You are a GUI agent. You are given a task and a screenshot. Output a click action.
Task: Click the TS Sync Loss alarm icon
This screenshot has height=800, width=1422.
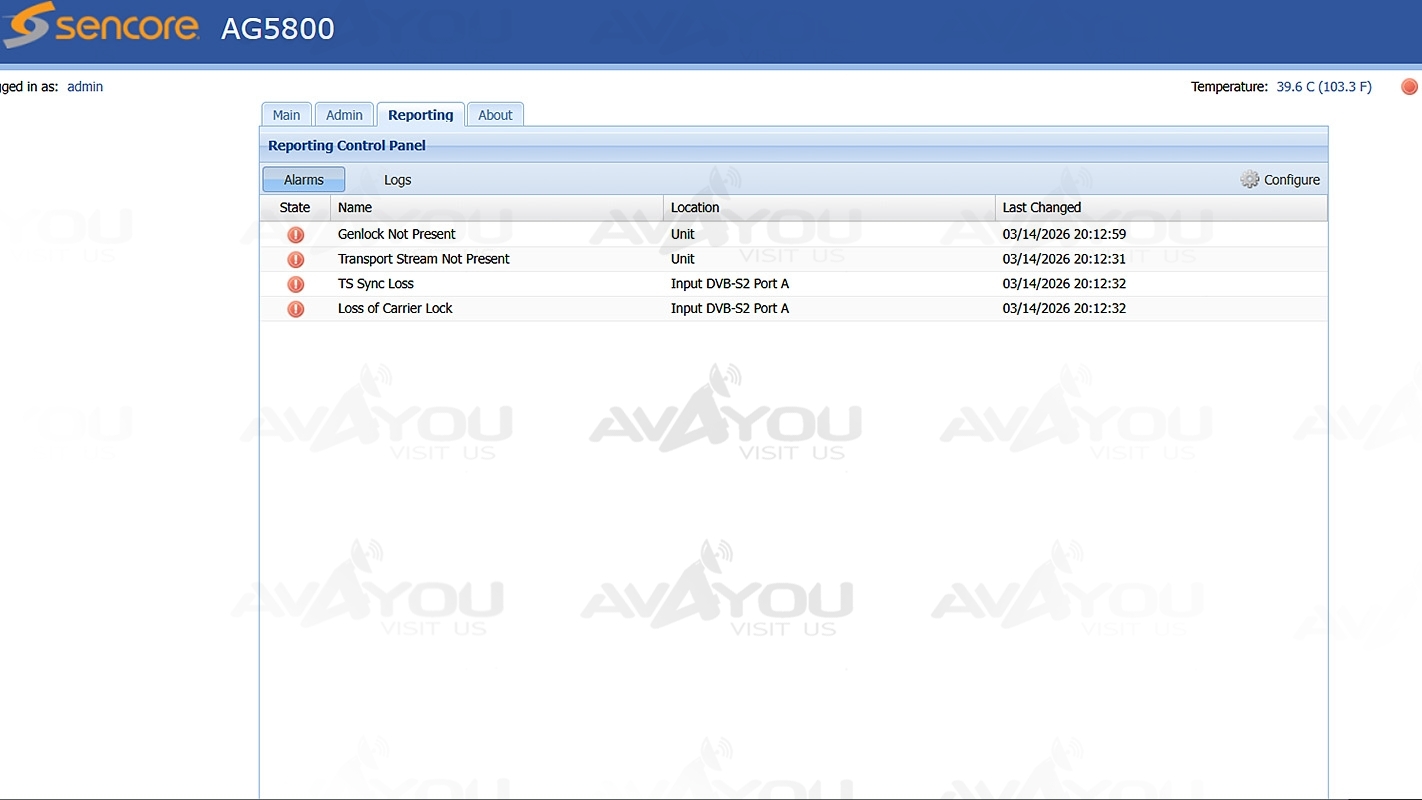tap(295, 284)
